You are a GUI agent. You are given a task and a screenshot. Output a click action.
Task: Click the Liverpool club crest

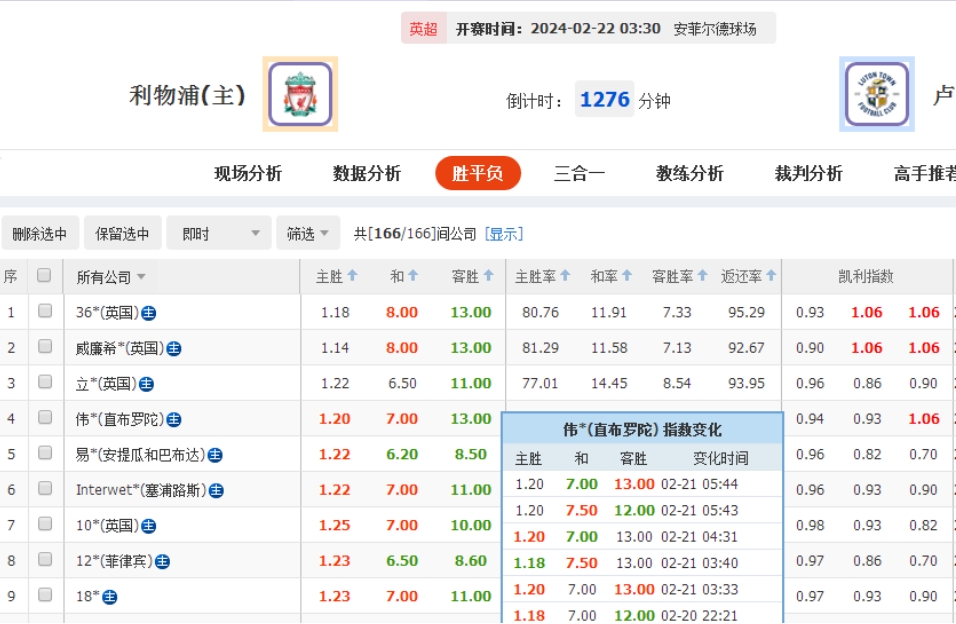[300, 94]
